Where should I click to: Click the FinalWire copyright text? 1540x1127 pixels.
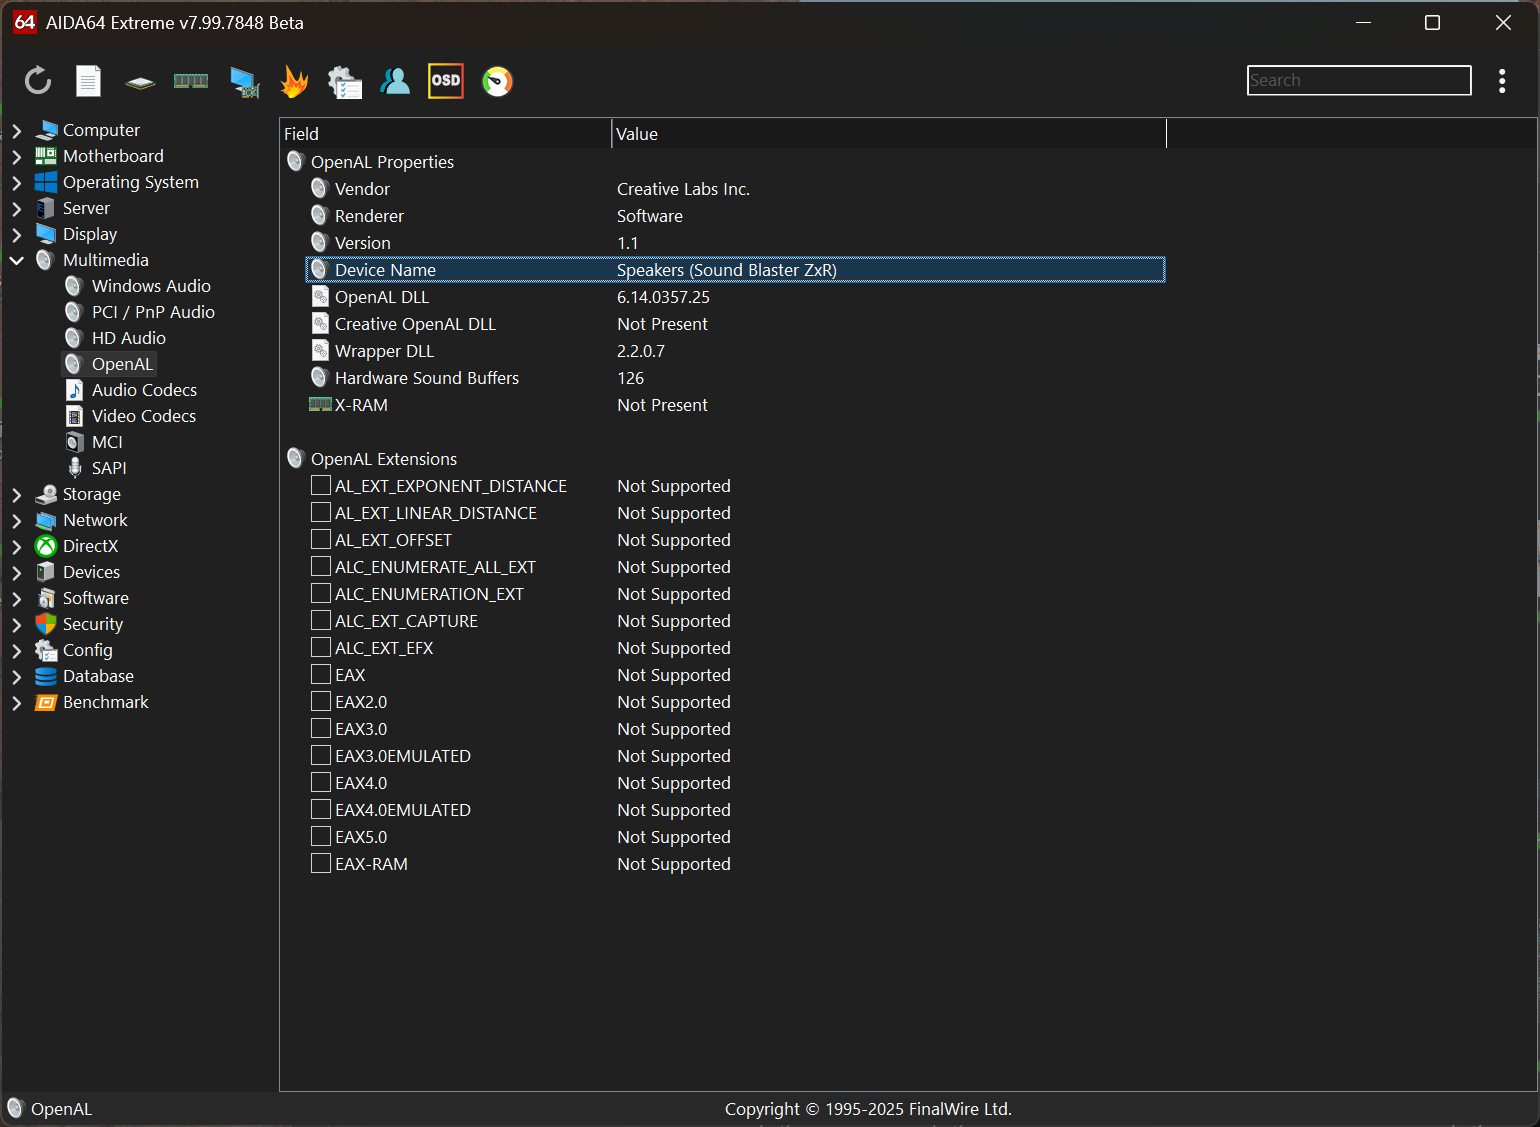[x=868, y=1109]
